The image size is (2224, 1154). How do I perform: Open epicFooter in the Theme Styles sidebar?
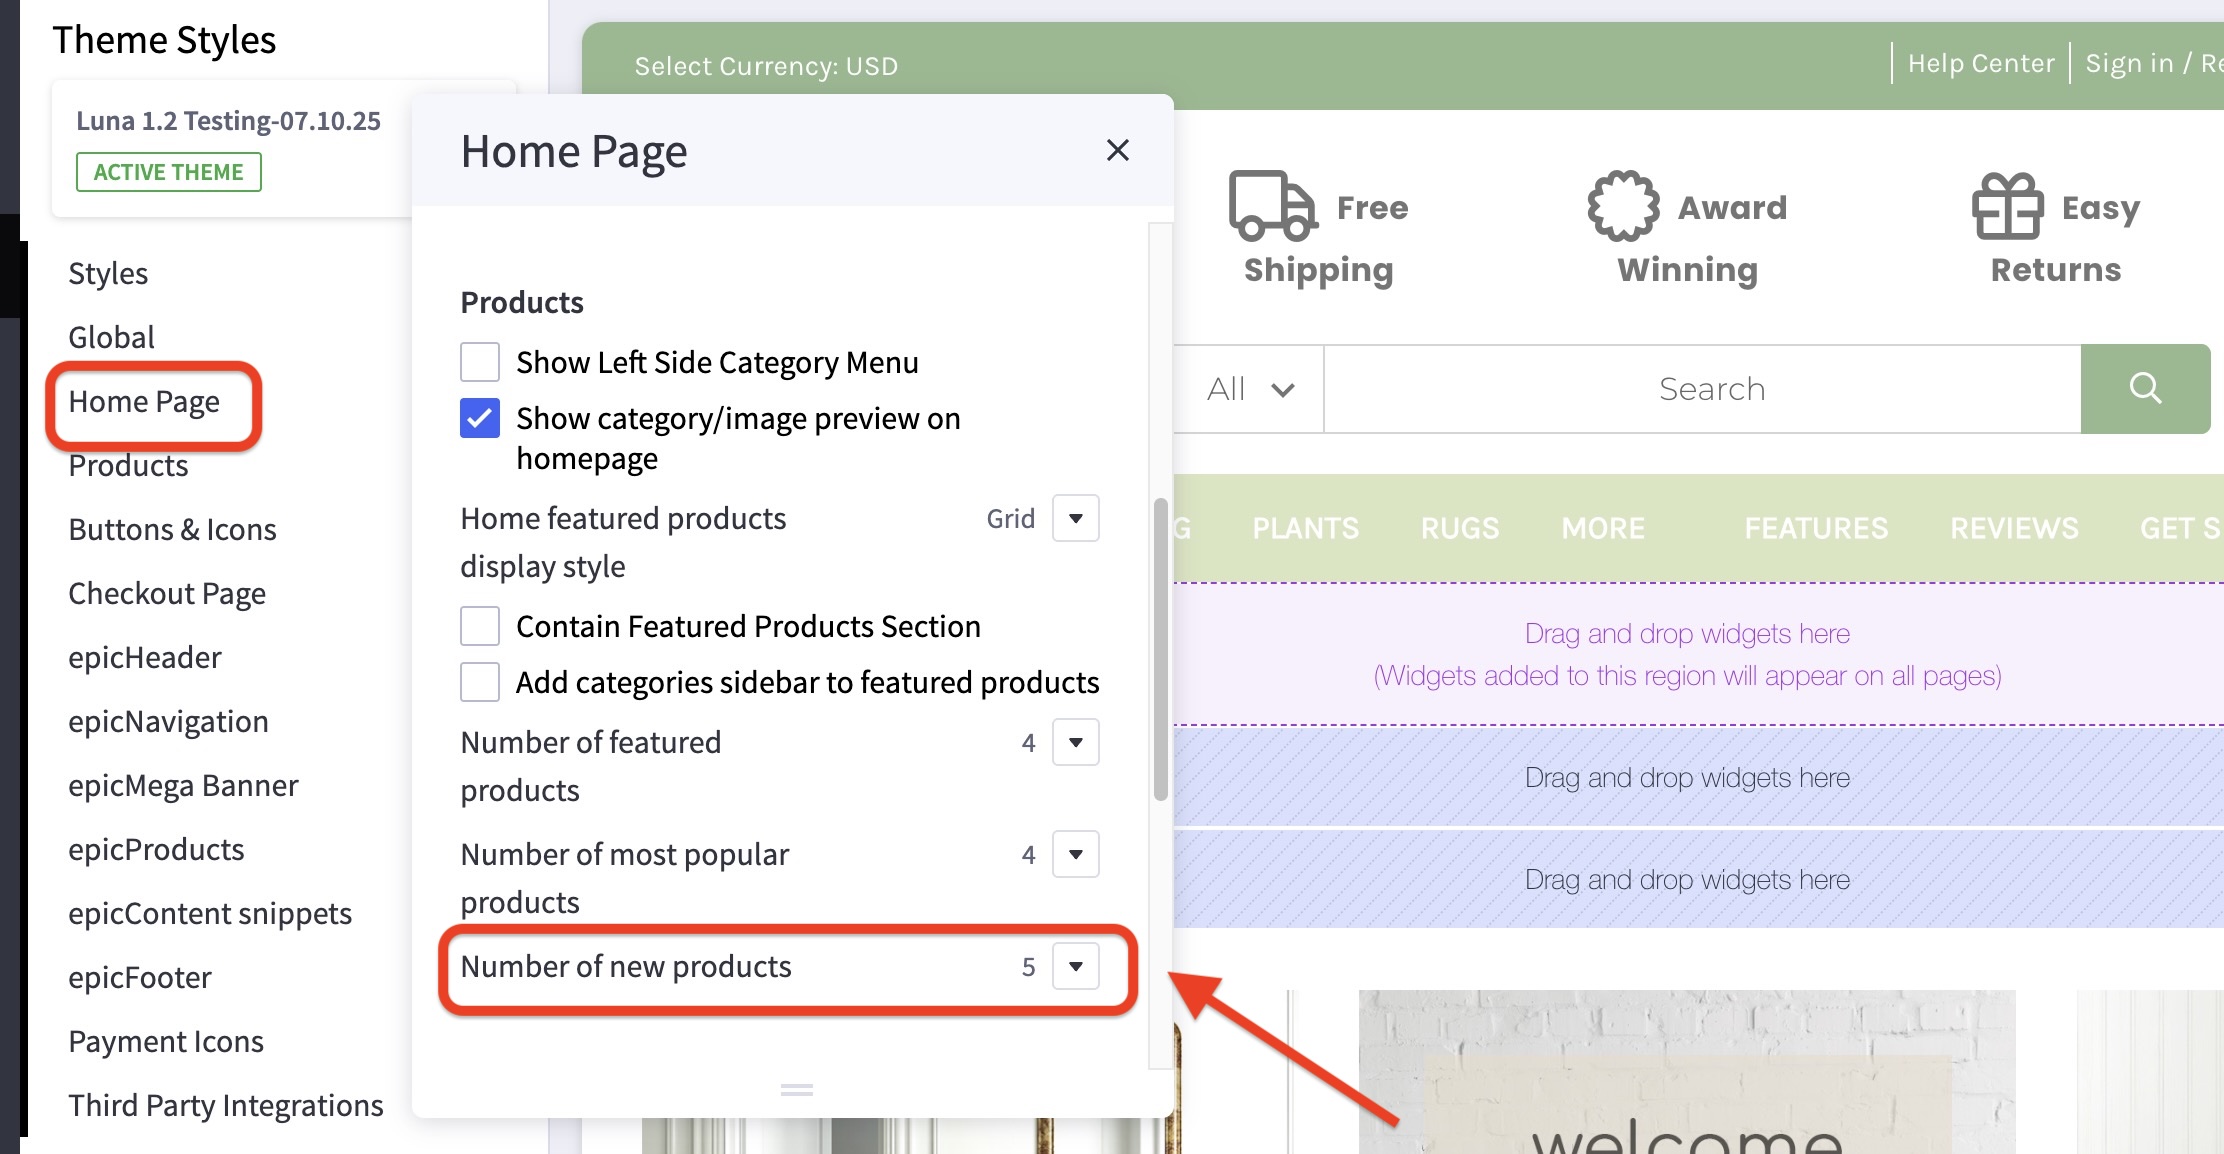tap(140, 977)
